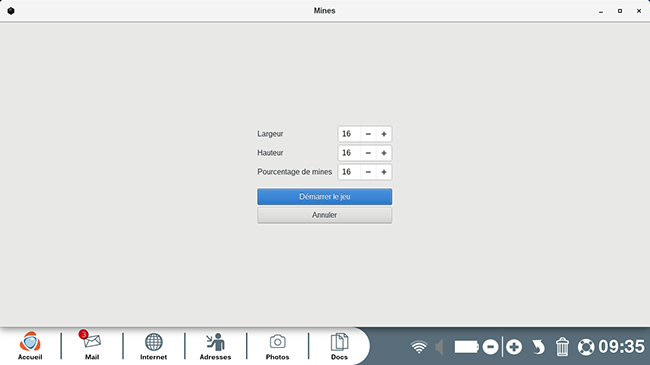Open the Adresses contacts icon
The height and width of the screenshot is (365, 650).
click(x=215, y=346)
